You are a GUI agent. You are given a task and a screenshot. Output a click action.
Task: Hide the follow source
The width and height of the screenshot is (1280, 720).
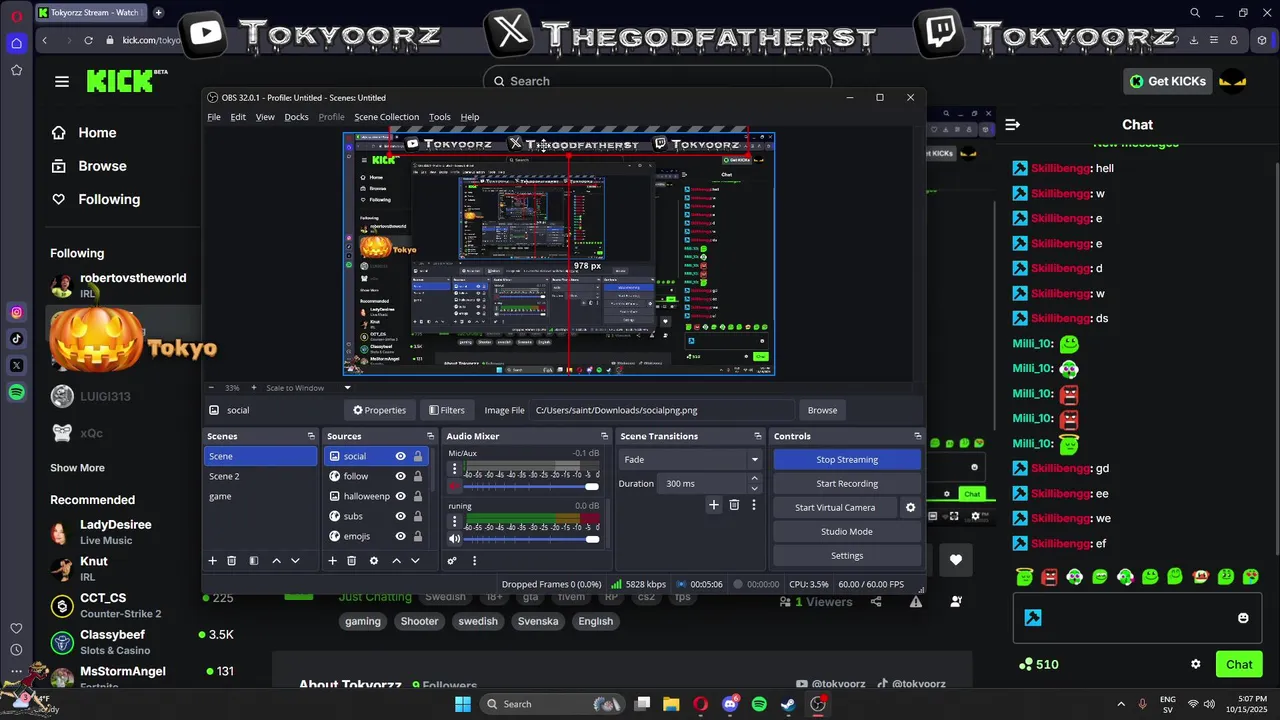click(x=400, y=476)
